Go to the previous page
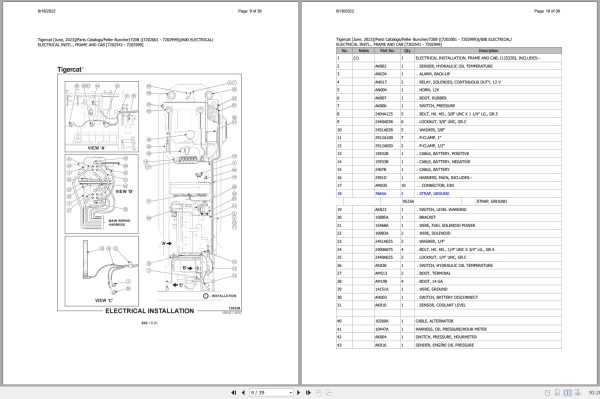600x399 pixels. click(x=243, y=392)
